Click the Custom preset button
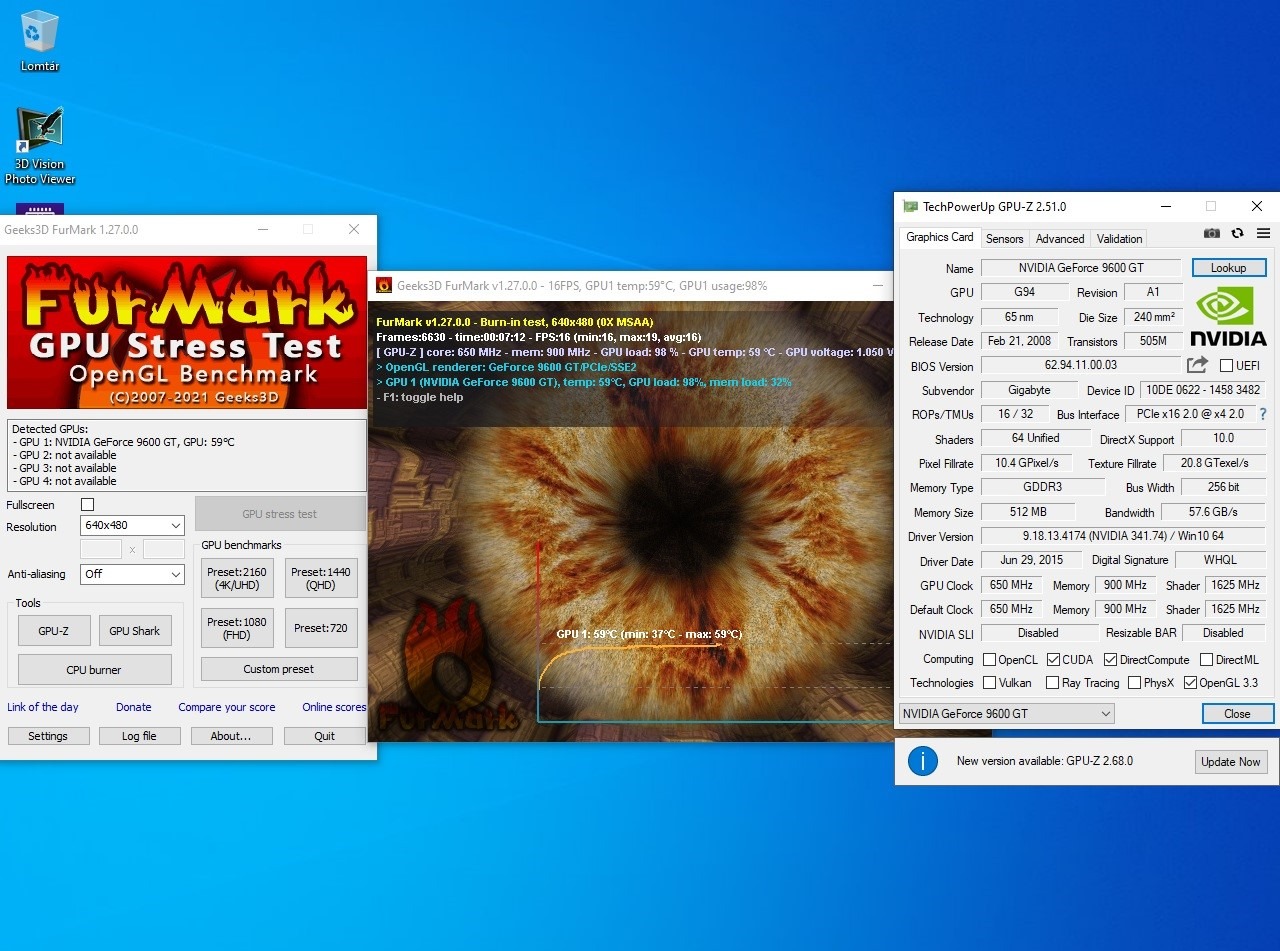The height and width of the screenshot is (951, 1280). (279, 669)
